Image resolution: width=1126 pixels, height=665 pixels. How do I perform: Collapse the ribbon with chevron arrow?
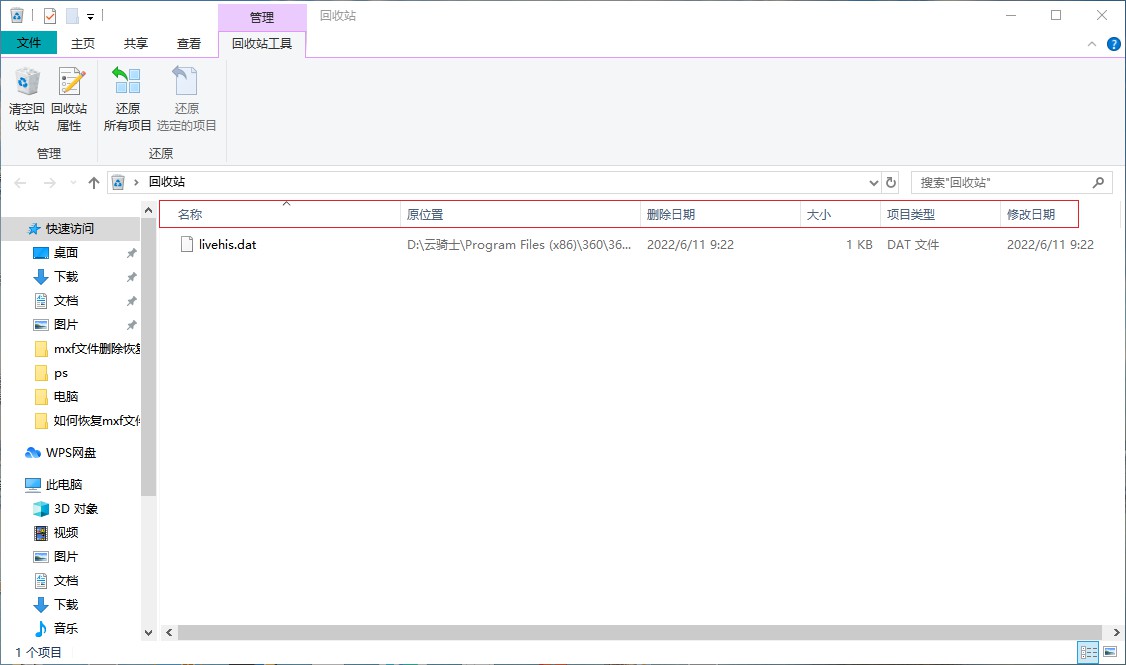[x=1092, y=44]
